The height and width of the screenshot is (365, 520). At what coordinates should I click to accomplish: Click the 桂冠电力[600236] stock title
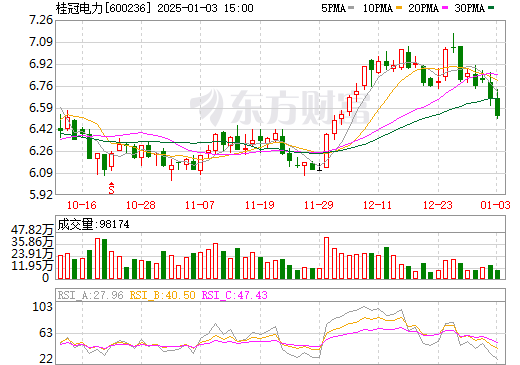101,8
